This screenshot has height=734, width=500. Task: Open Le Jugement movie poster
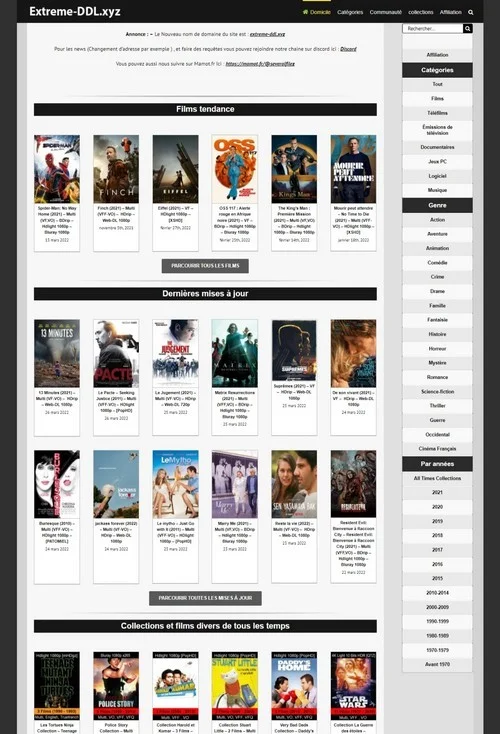[176, 354]
